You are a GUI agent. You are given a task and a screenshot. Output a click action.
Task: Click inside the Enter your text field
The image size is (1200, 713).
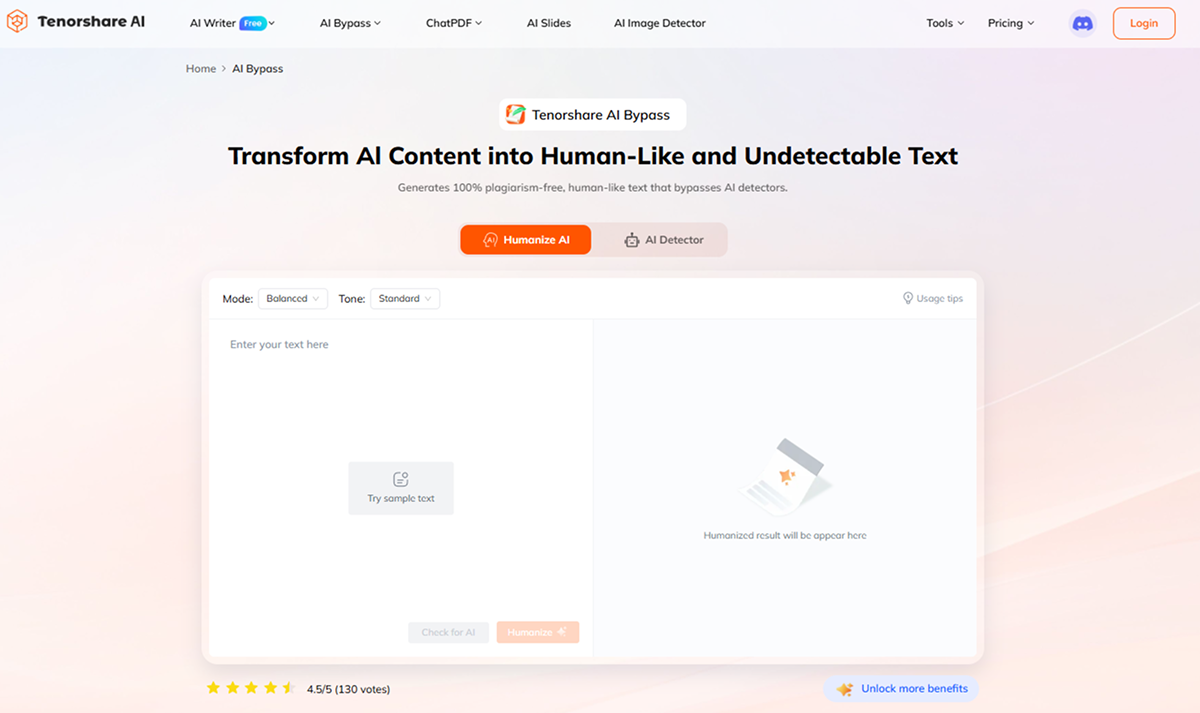400,400
